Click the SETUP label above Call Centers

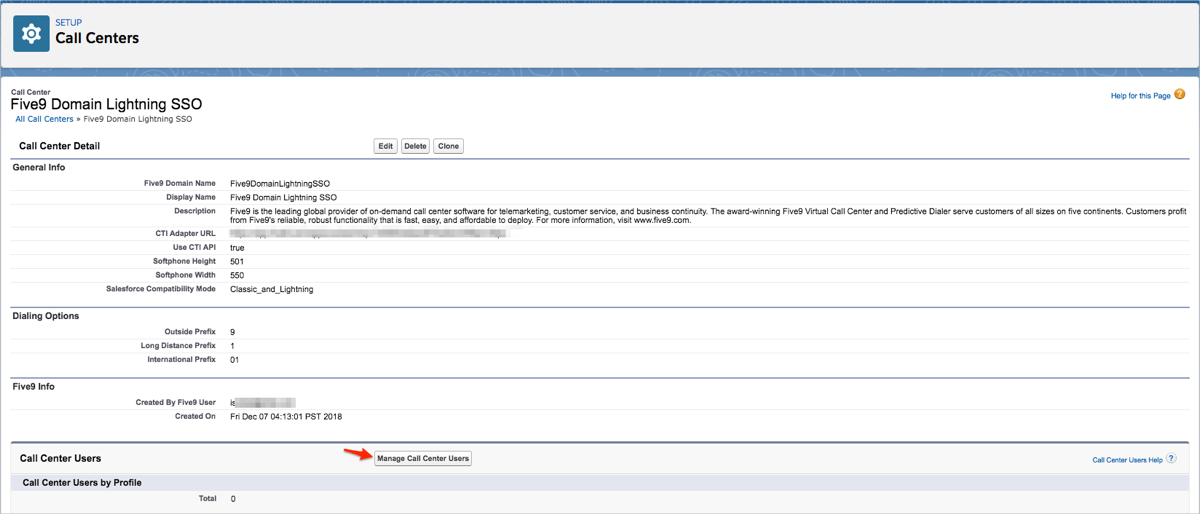click(68, 22)
